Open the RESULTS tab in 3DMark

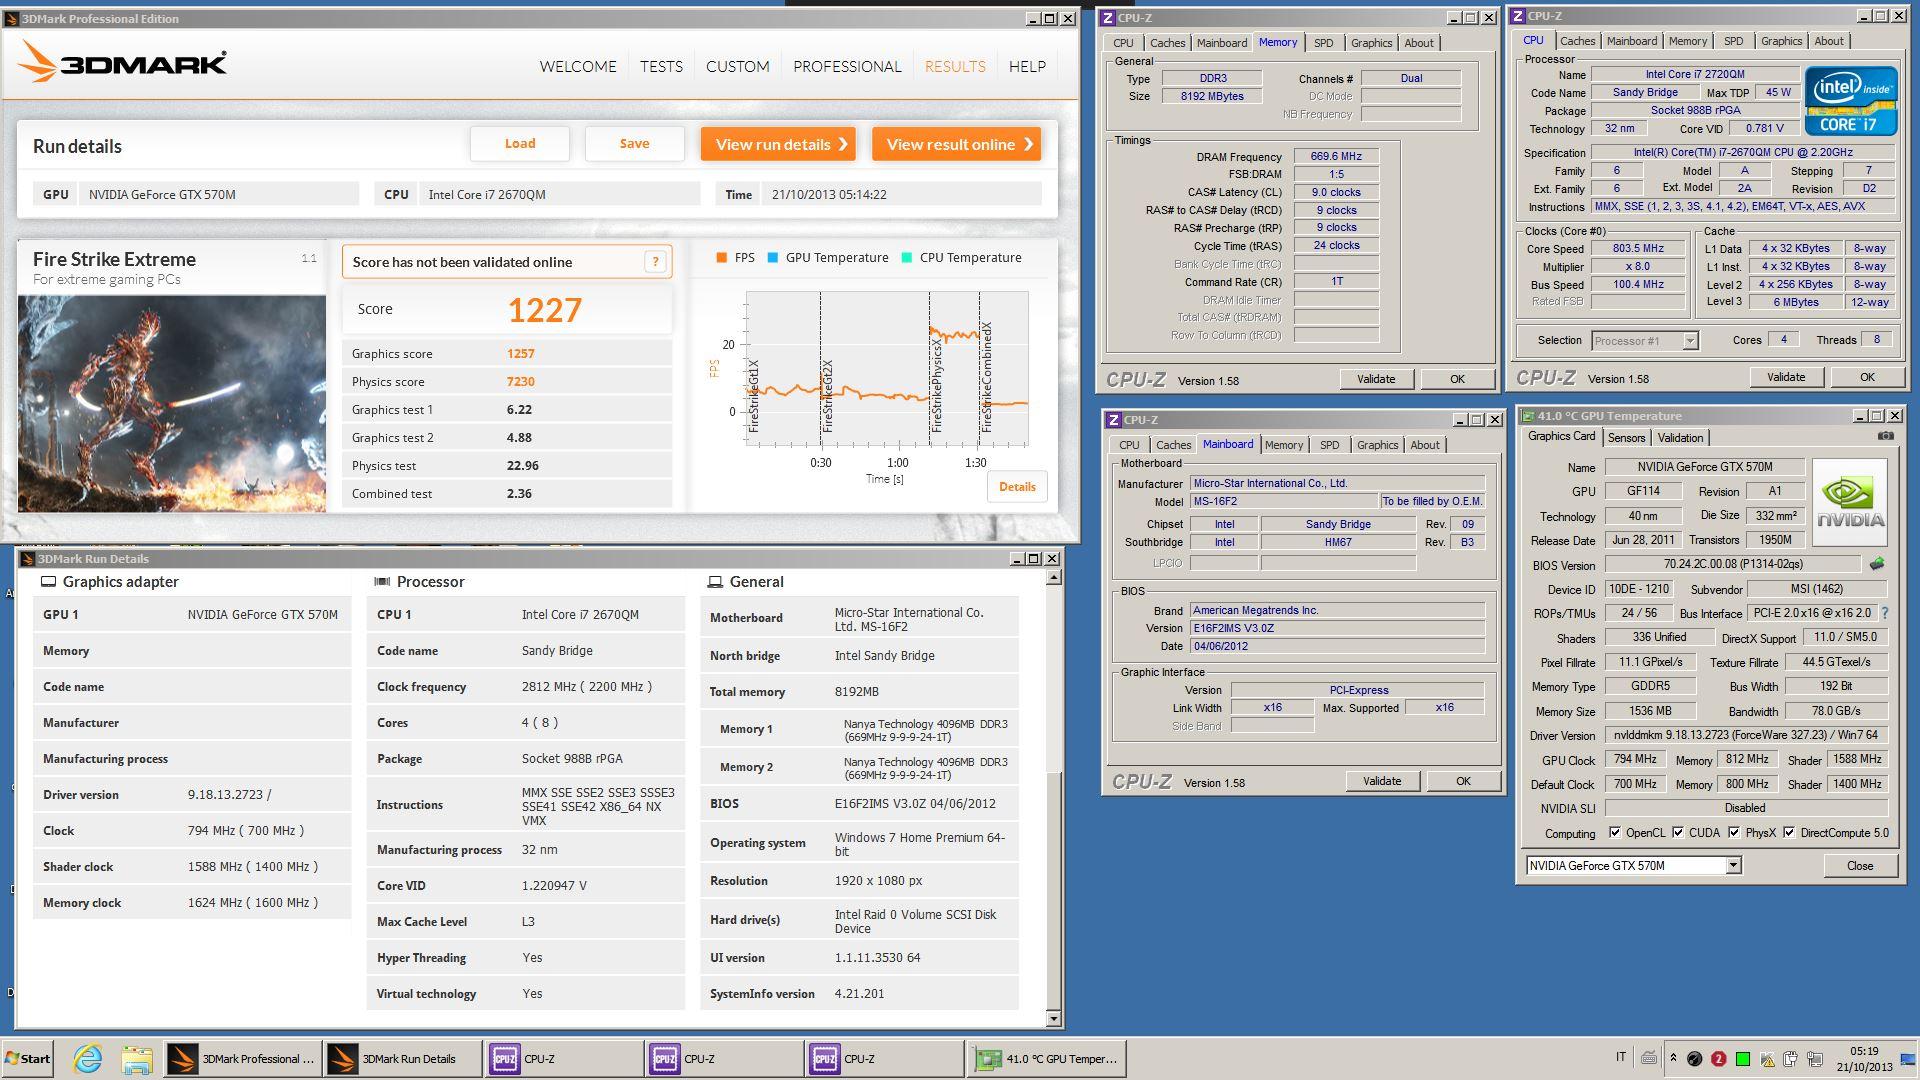(x=955, y=66)
